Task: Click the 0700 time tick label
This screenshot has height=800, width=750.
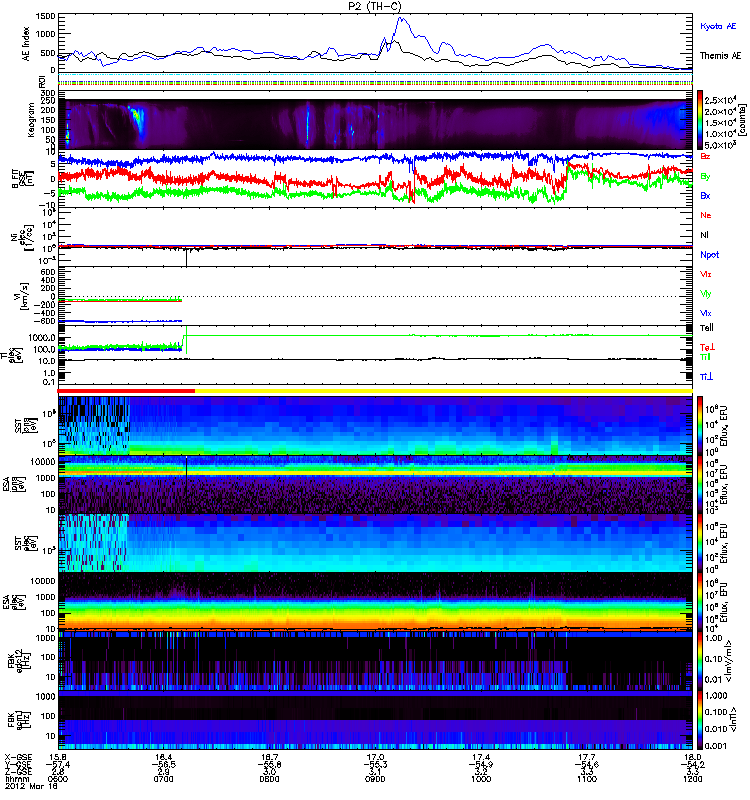Action: (x=164, y=779)
